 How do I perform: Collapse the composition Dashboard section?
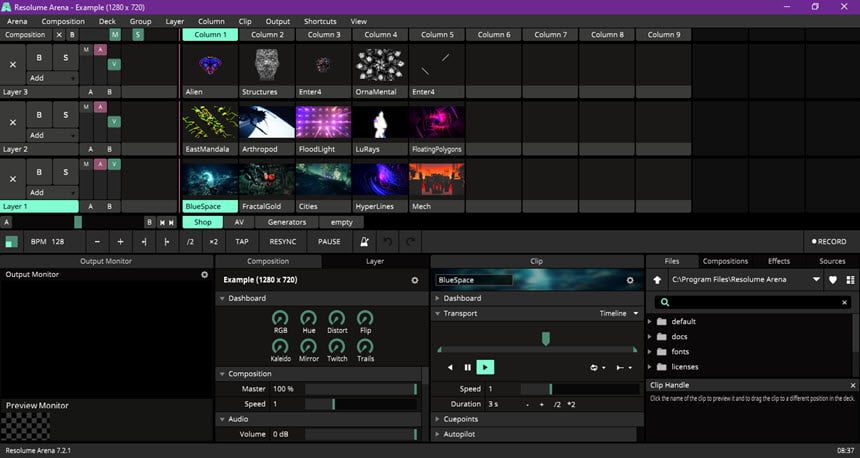click(x=222, y=298)
